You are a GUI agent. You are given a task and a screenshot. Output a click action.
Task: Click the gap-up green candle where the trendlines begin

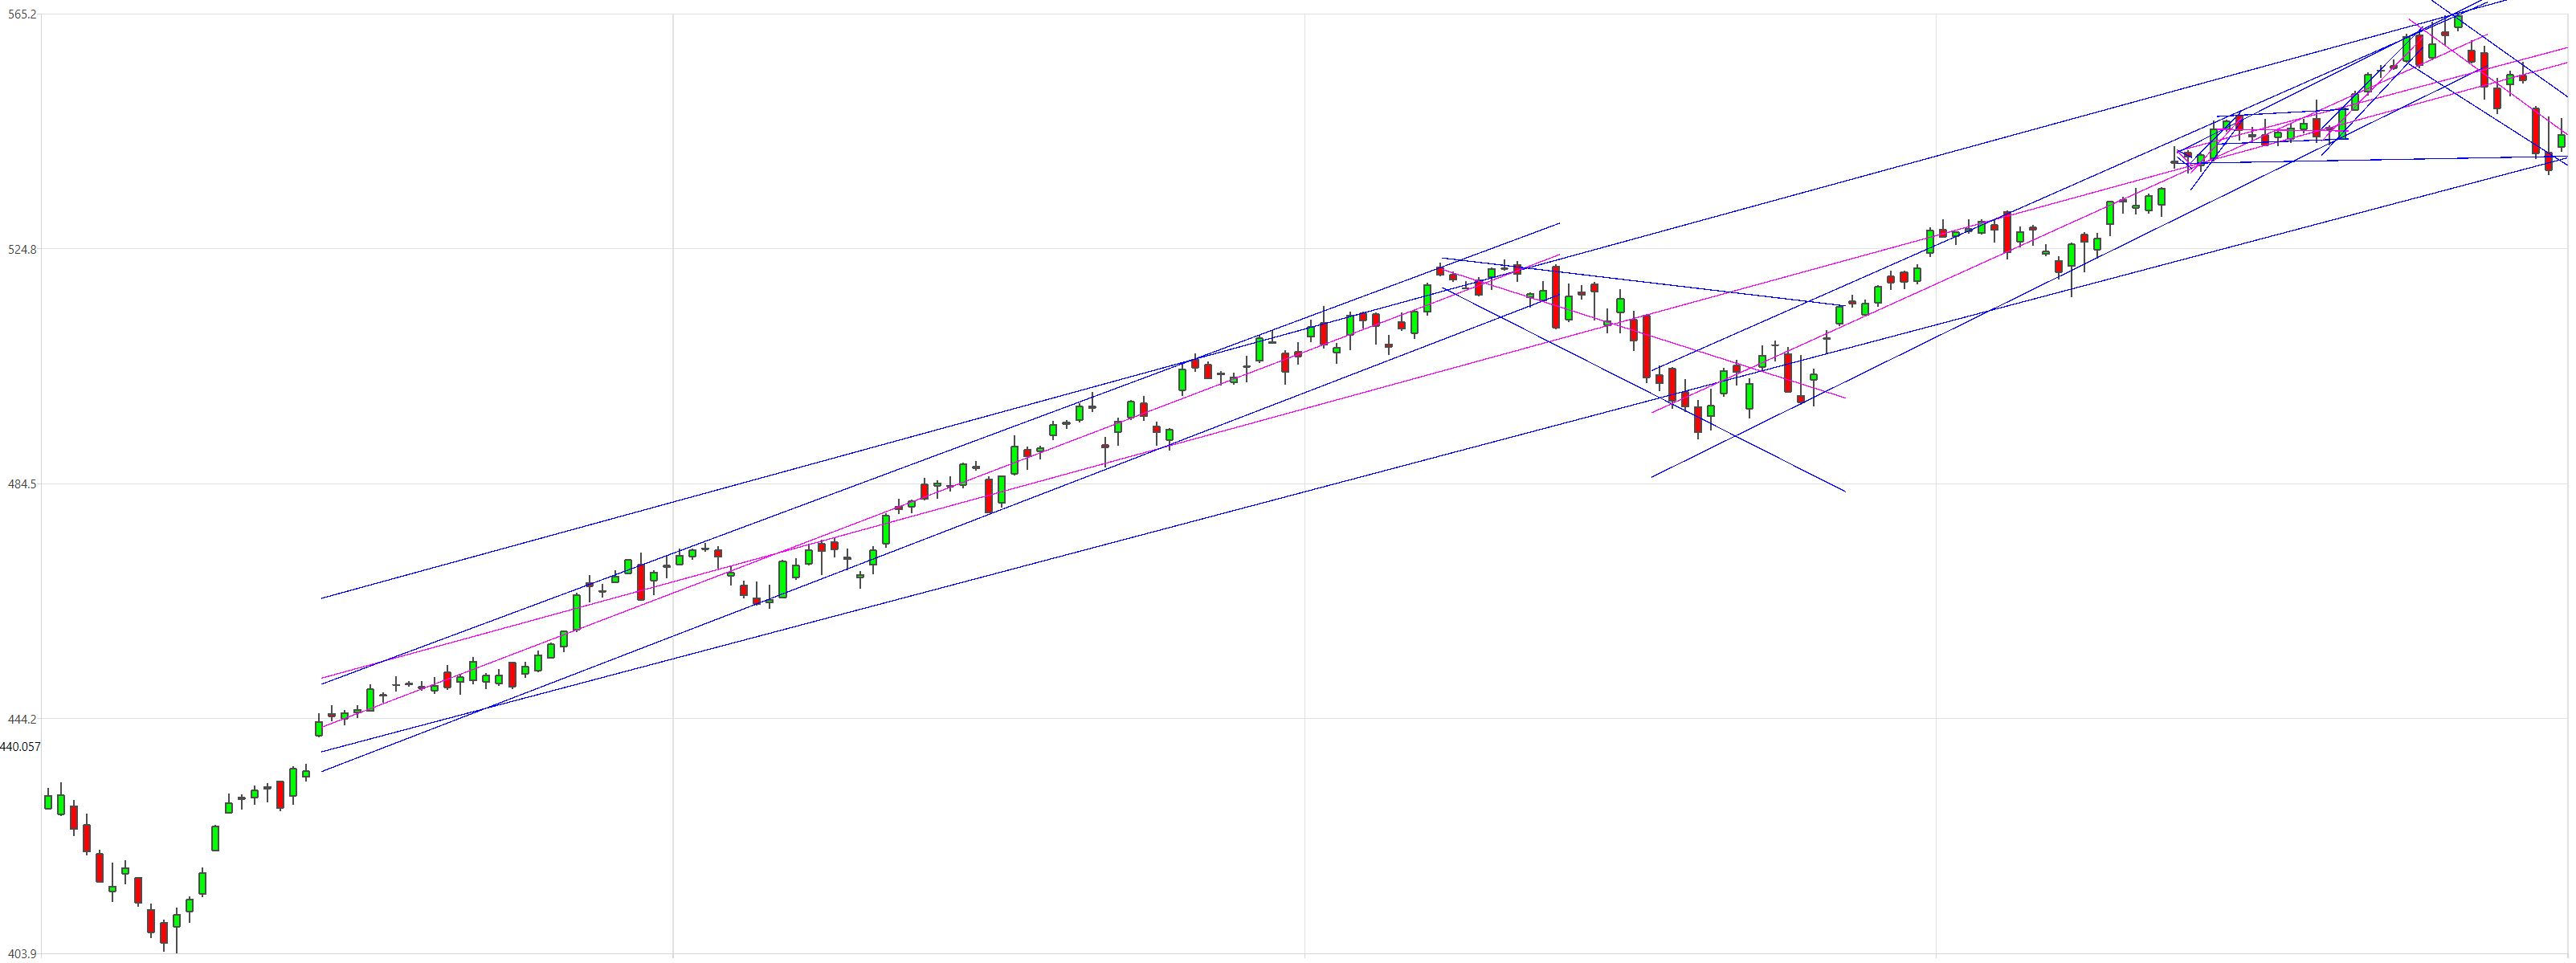tap(319, 727)
